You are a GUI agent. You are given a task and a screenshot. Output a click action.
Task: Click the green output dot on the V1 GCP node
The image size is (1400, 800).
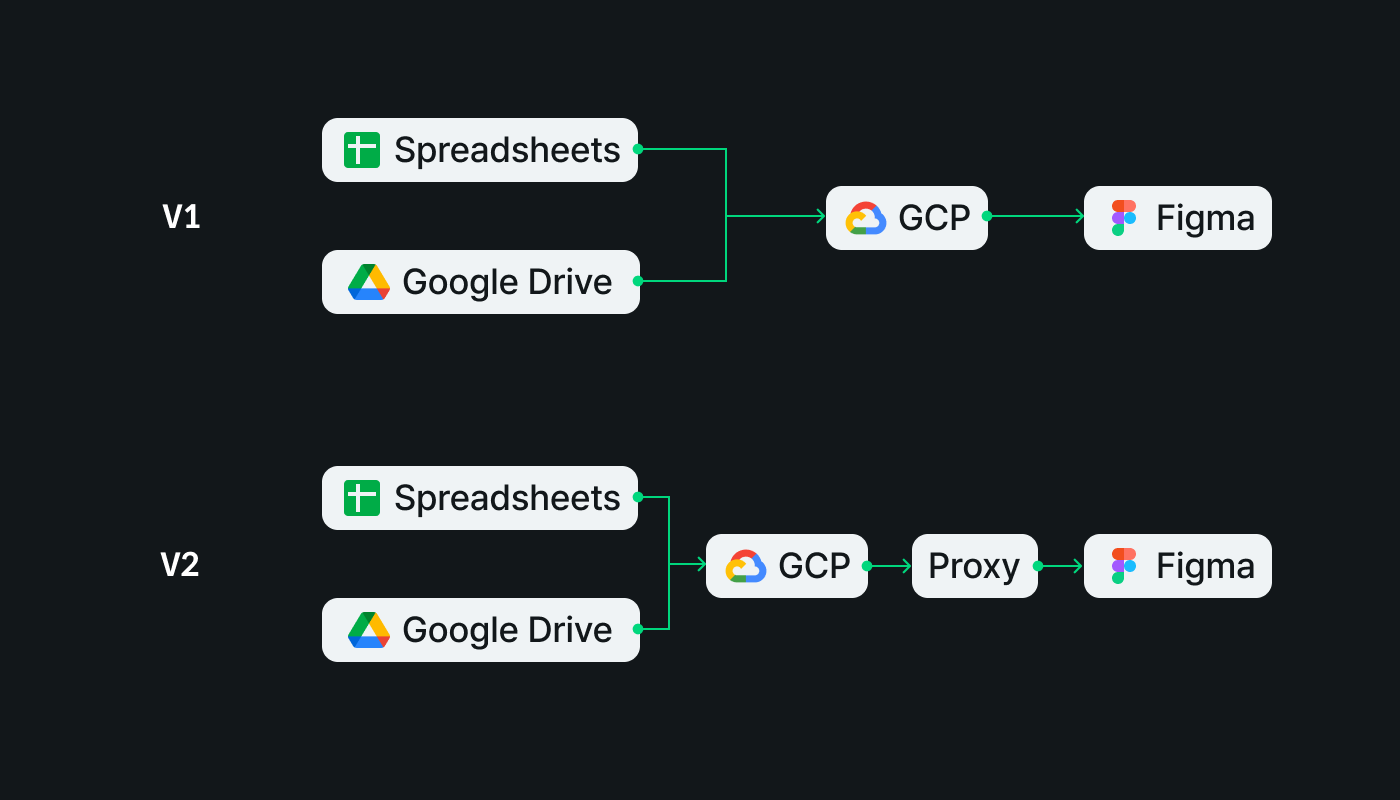(x=987, y=216)
